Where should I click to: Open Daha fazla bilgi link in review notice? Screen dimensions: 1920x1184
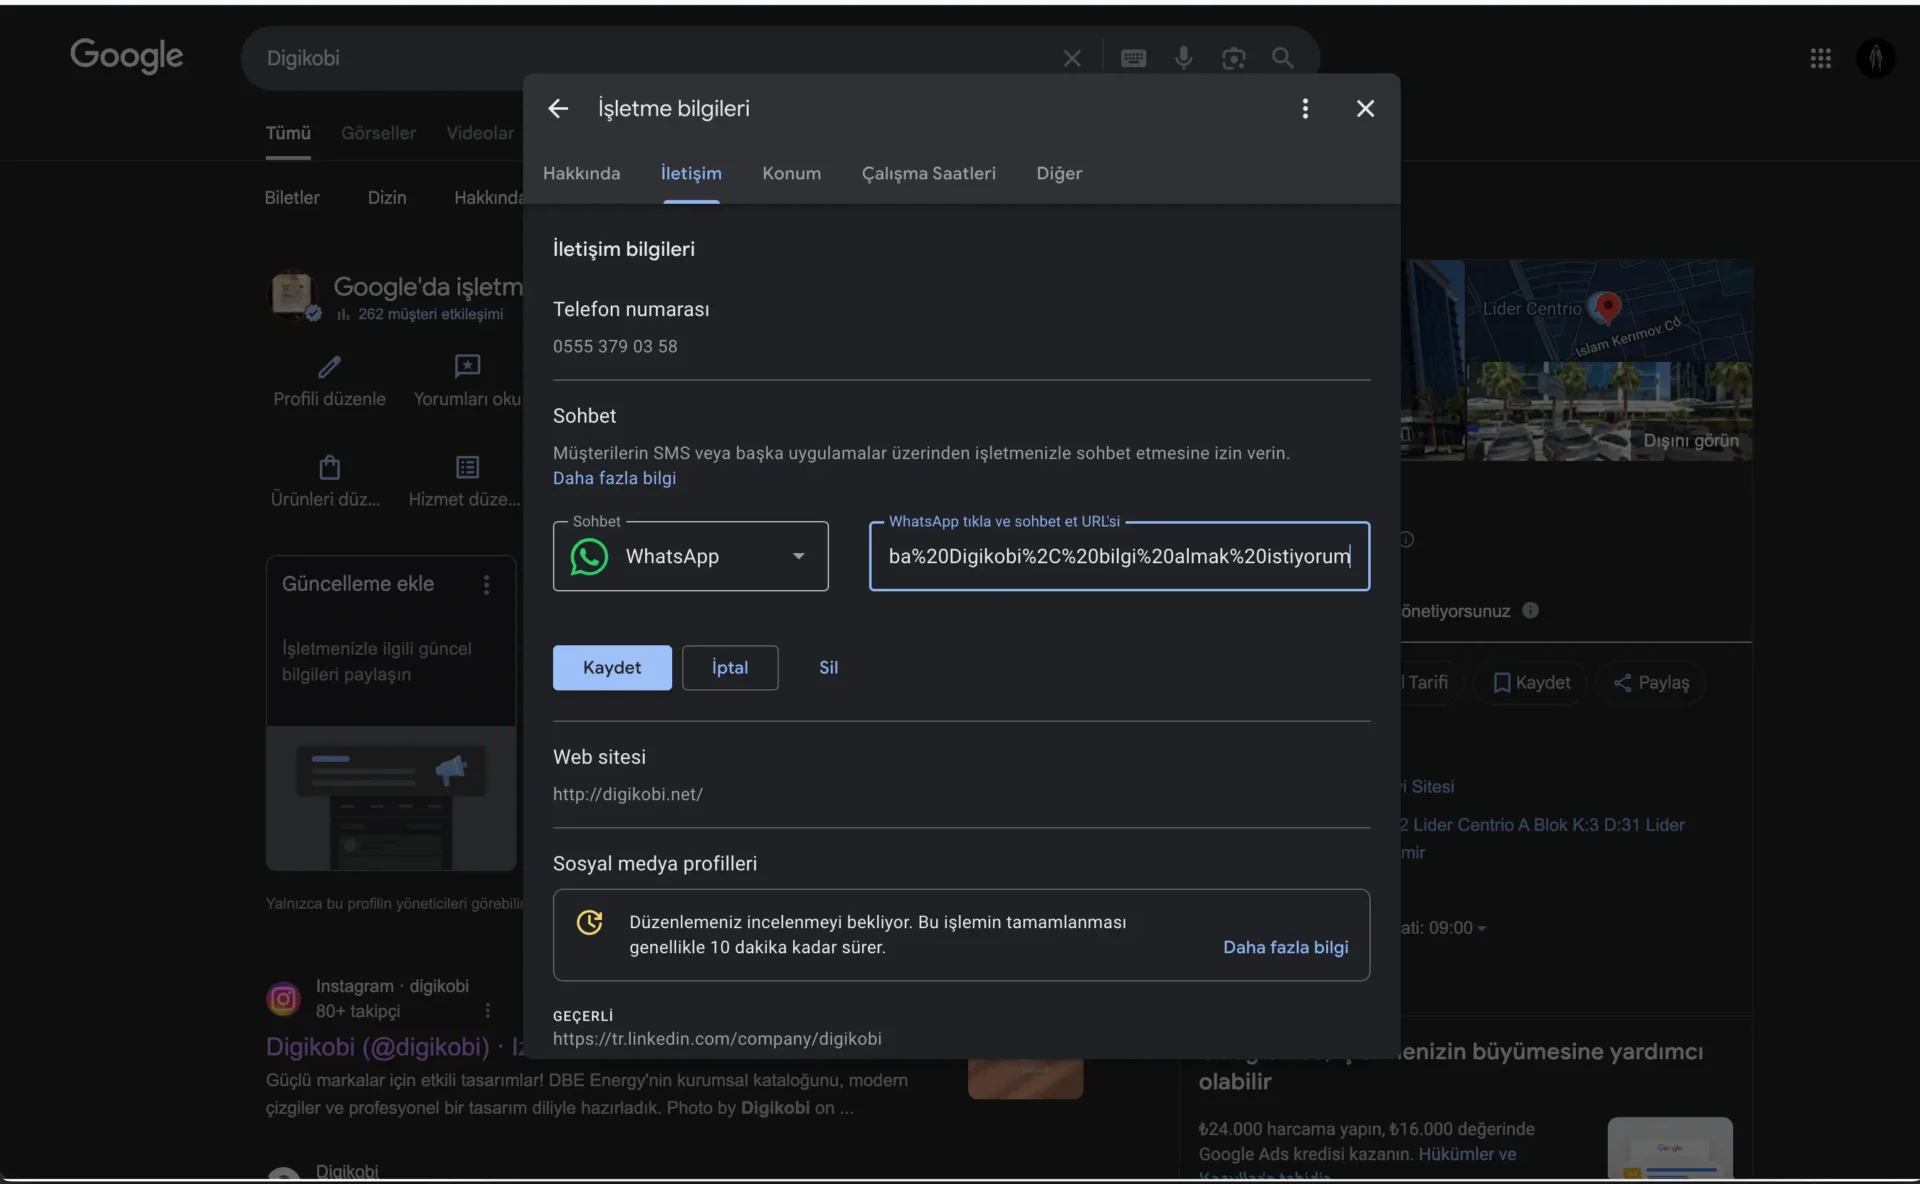coord(1285,947)
